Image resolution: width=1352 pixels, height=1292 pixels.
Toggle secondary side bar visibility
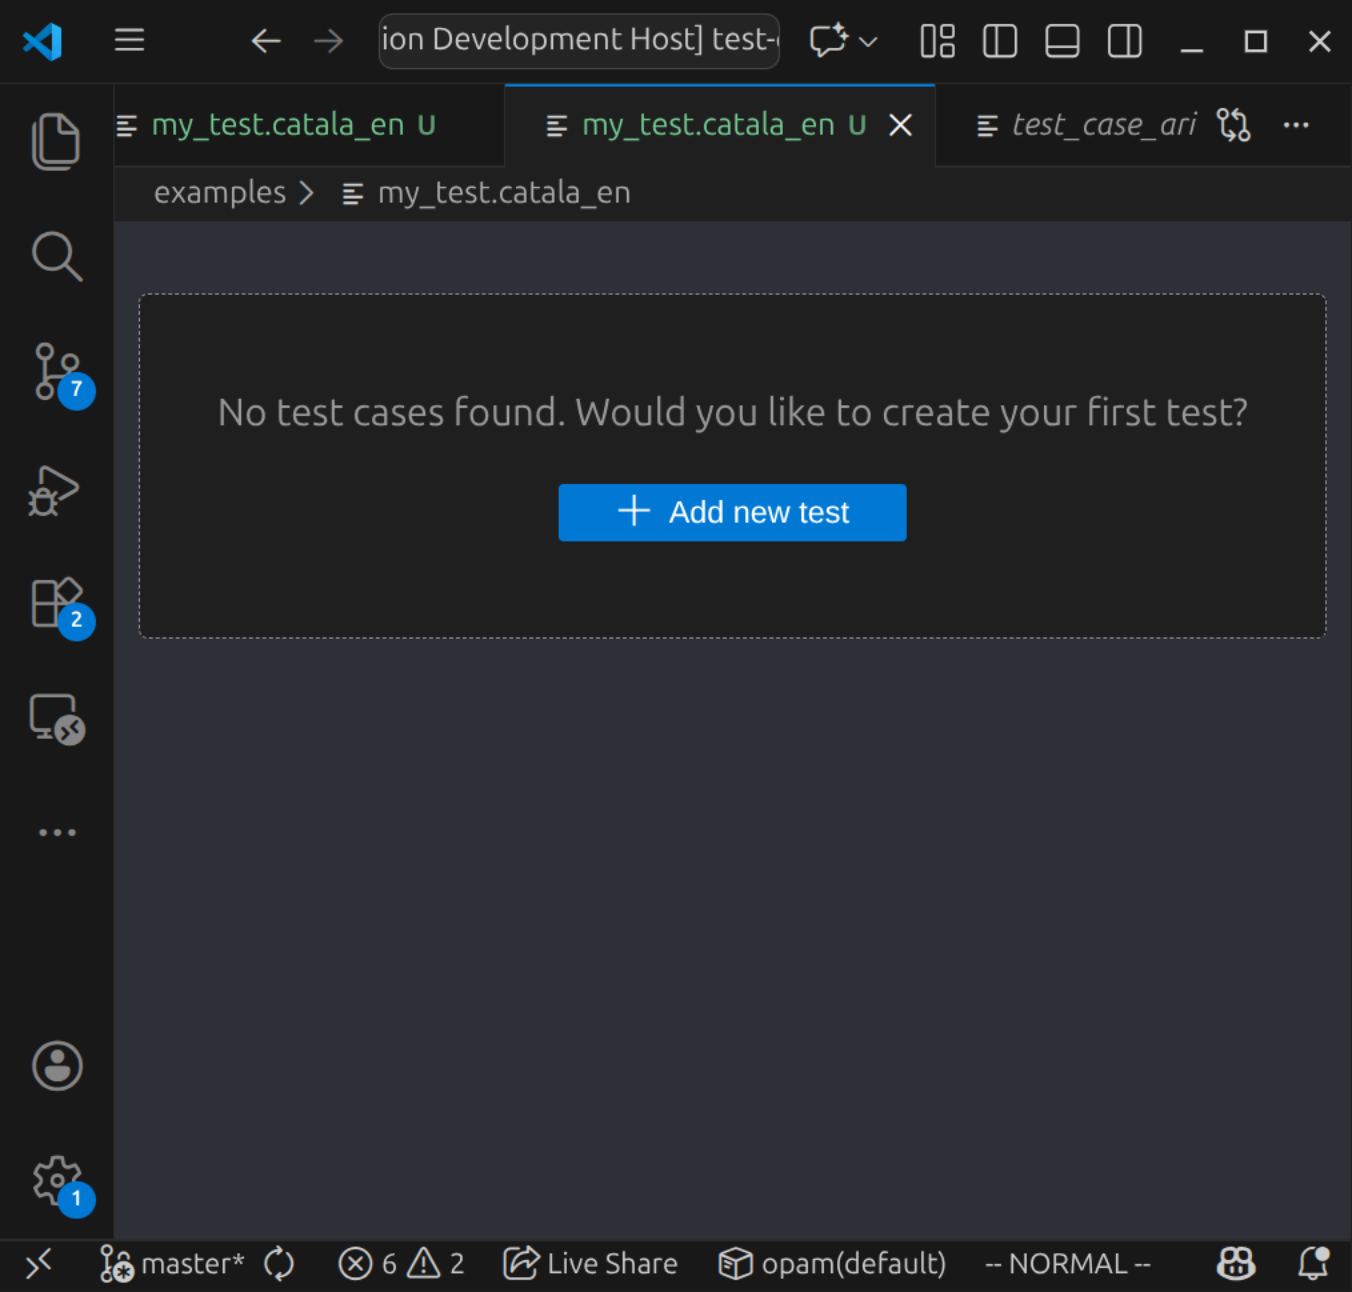coord(1125,41)
